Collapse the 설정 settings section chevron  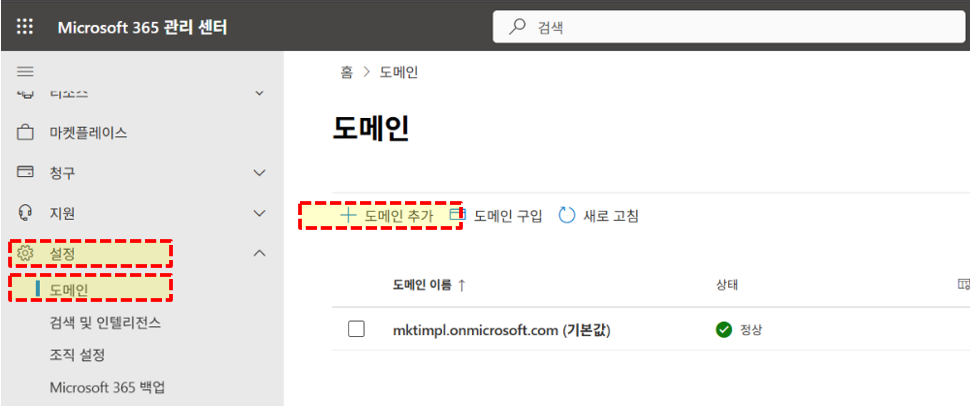pyautogui.click(x=260, y=253)
